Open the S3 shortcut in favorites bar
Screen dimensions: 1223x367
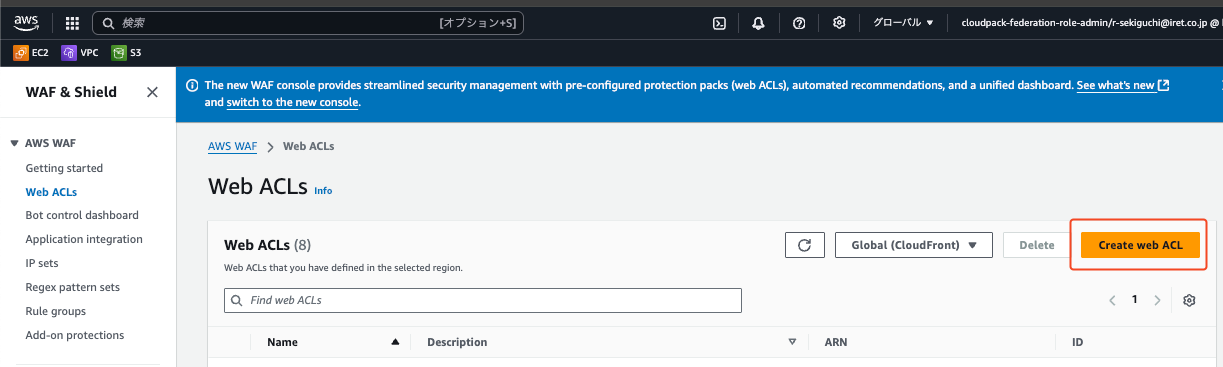[127, 52]
